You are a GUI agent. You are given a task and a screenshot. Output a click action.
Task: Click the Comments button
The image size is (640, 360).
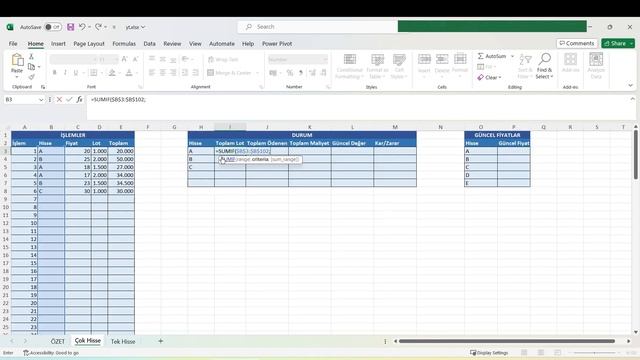tap(577, 43)
